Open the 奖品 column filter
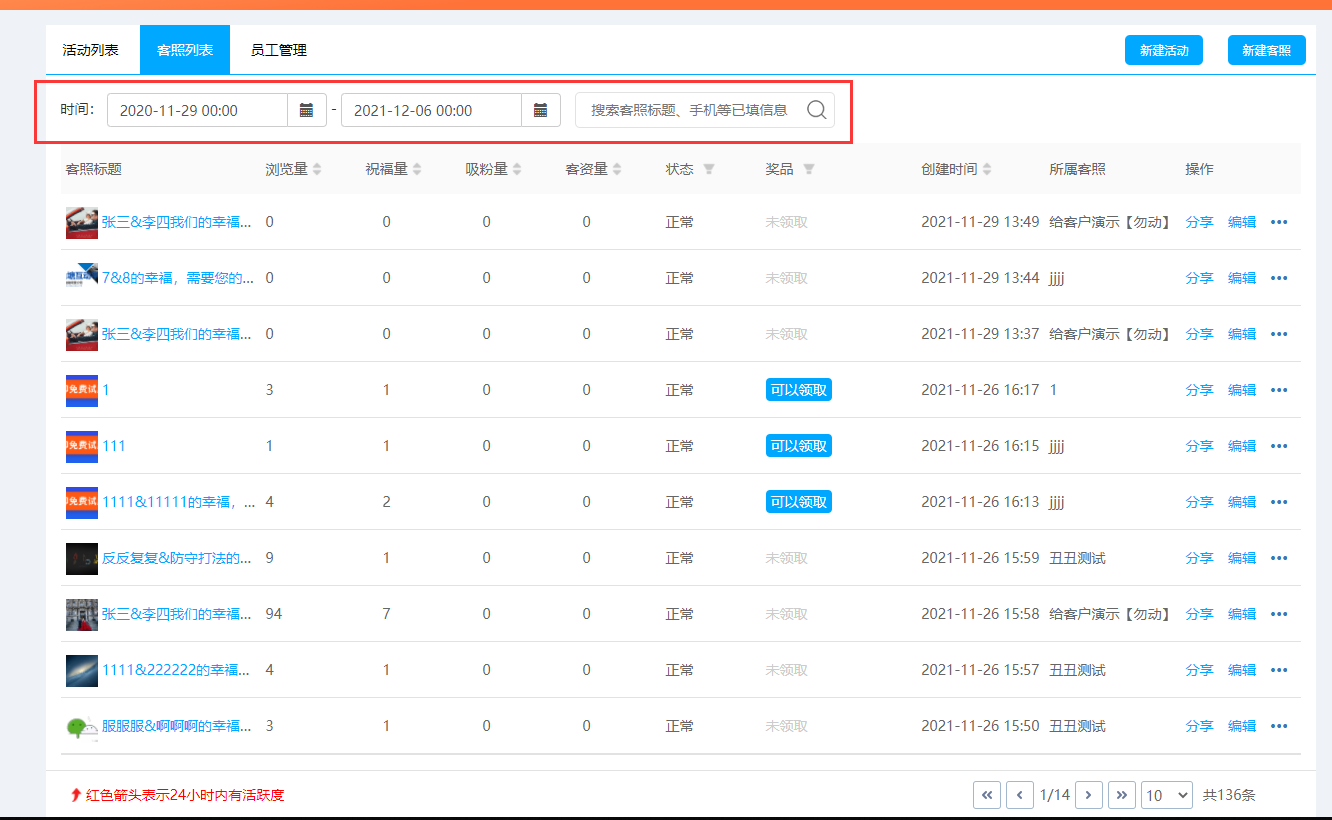The height and width of the screenshot is (820, 1332). tap(809, 170)
